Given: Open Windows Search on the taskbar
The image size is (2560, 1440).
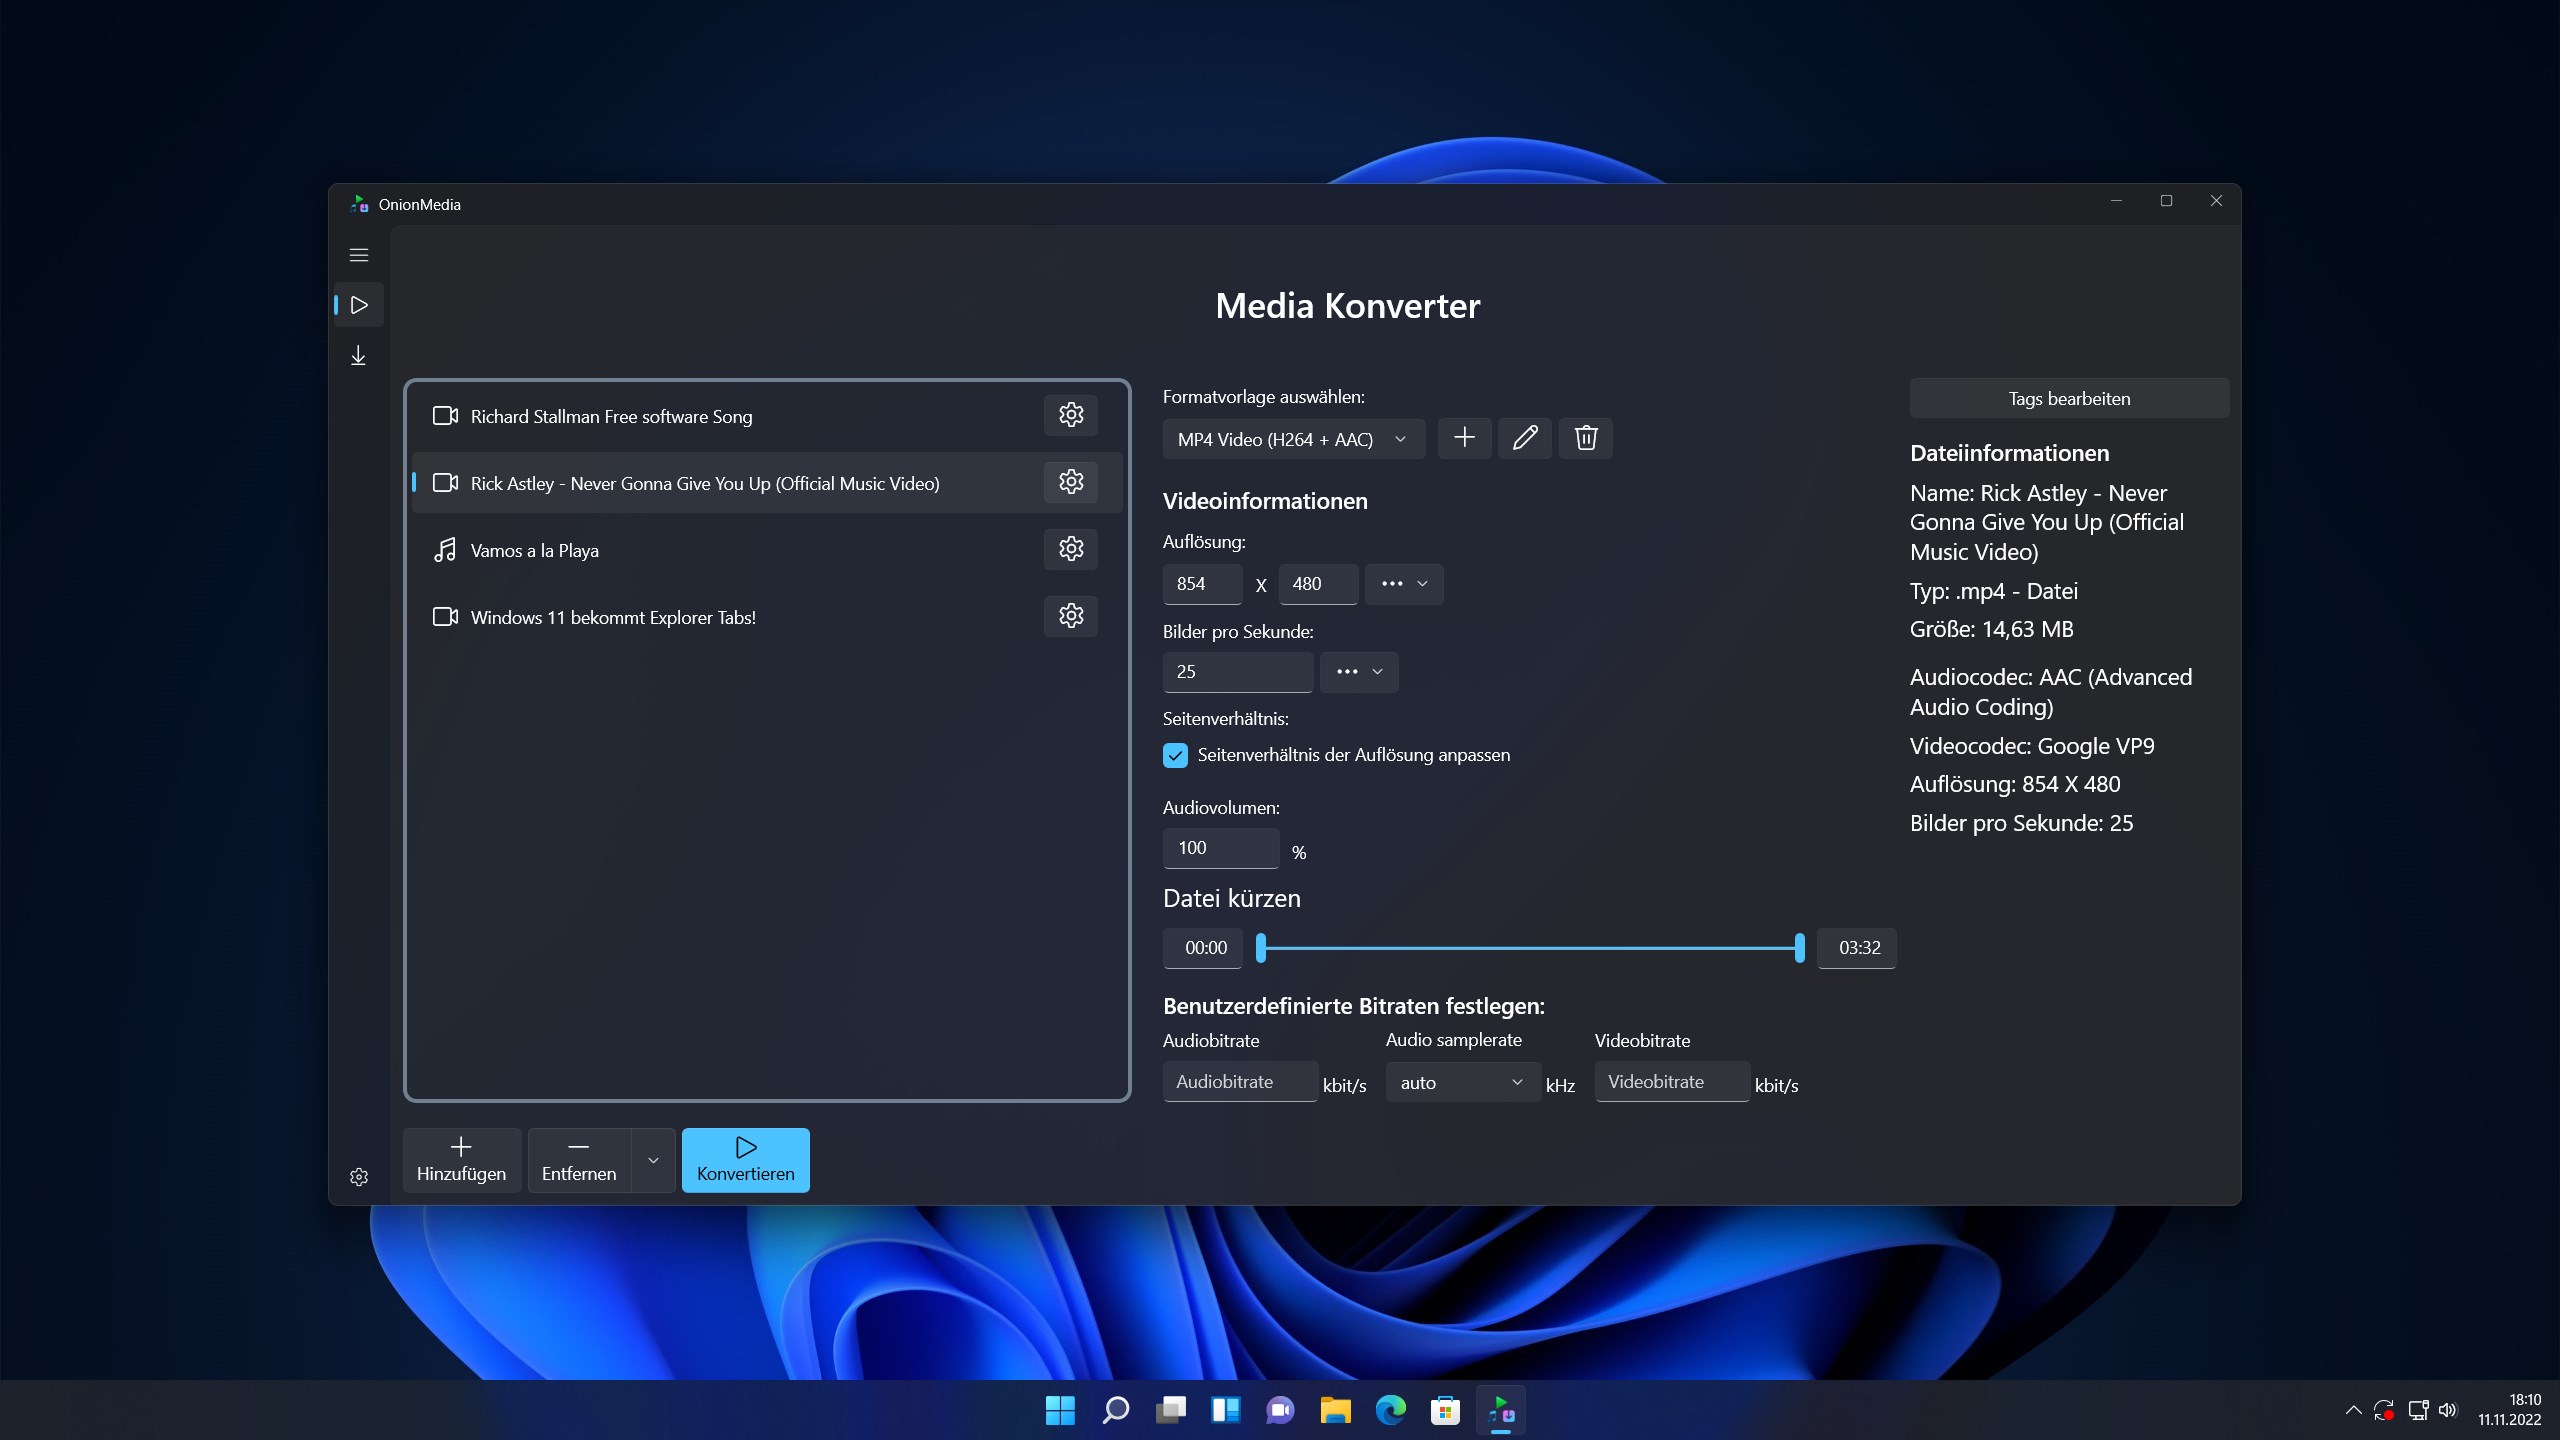Looking at the screenshot, I should [x=1115, y=1410].
